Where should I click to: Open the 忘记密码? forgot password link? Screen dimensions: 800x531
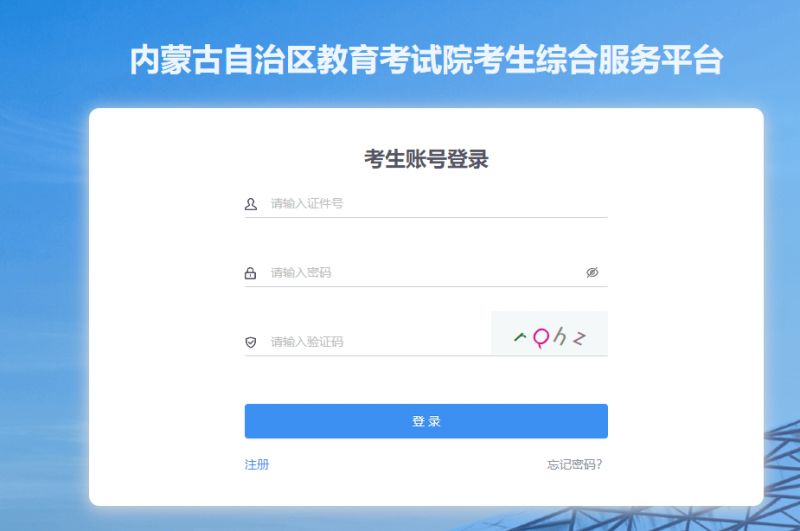click(574, 464)
